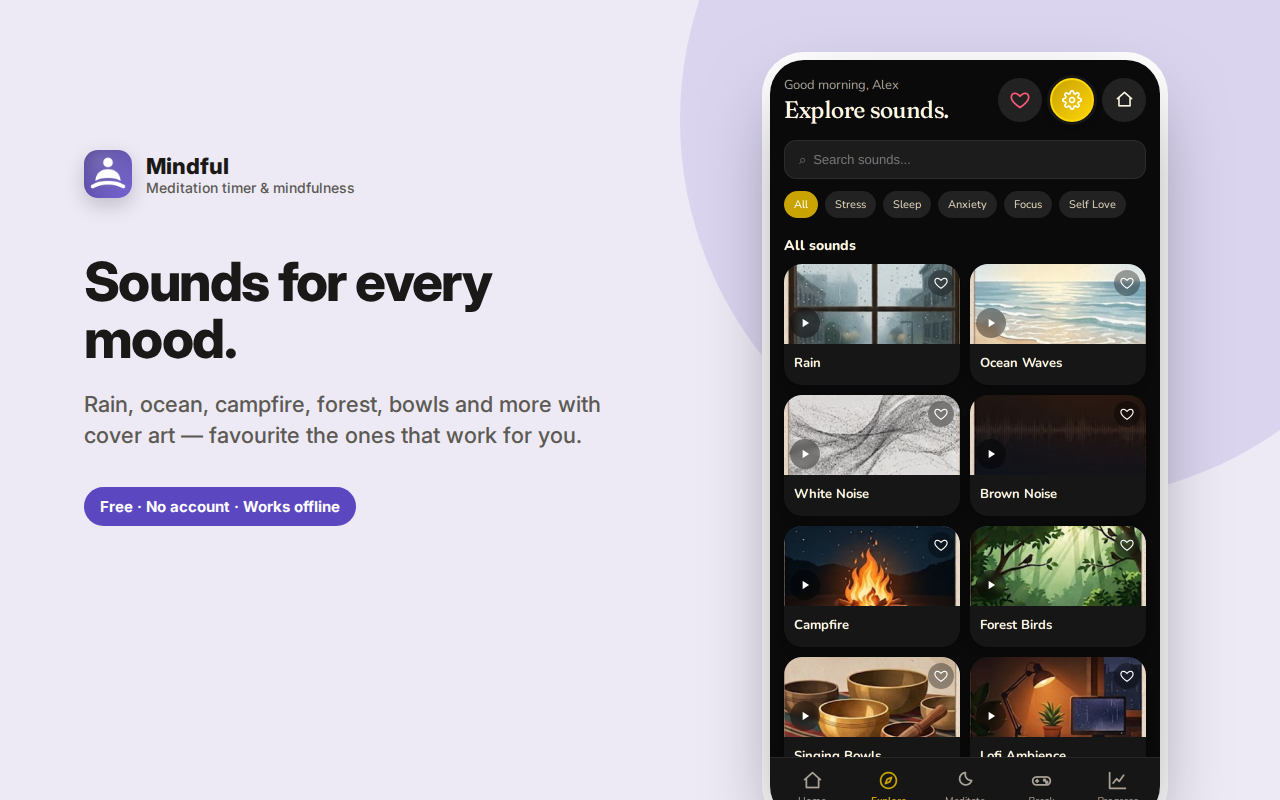Play the Singing Bowls sound
This screenshot has height=800, width=1280.
point(805,716)
